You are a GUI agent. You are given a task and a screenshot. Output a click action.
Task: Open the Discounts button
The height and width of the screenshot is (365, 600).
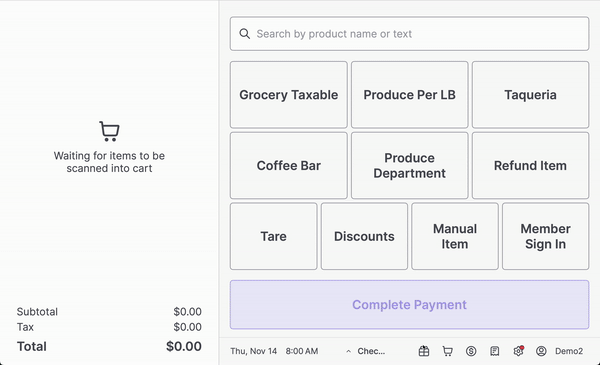(364, 236)
